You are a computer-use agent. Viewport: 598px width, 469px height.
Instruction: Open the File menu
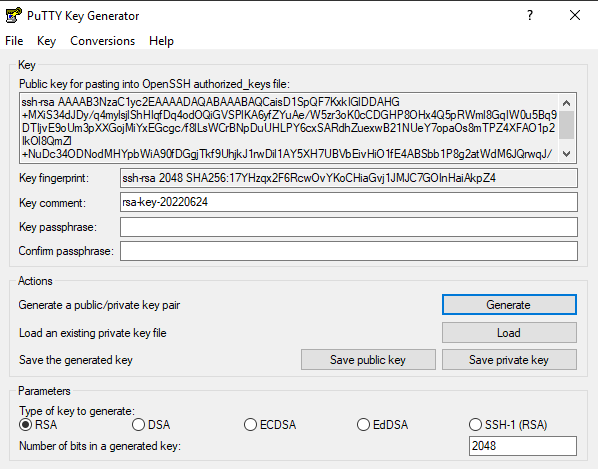[x=14, y=41]
